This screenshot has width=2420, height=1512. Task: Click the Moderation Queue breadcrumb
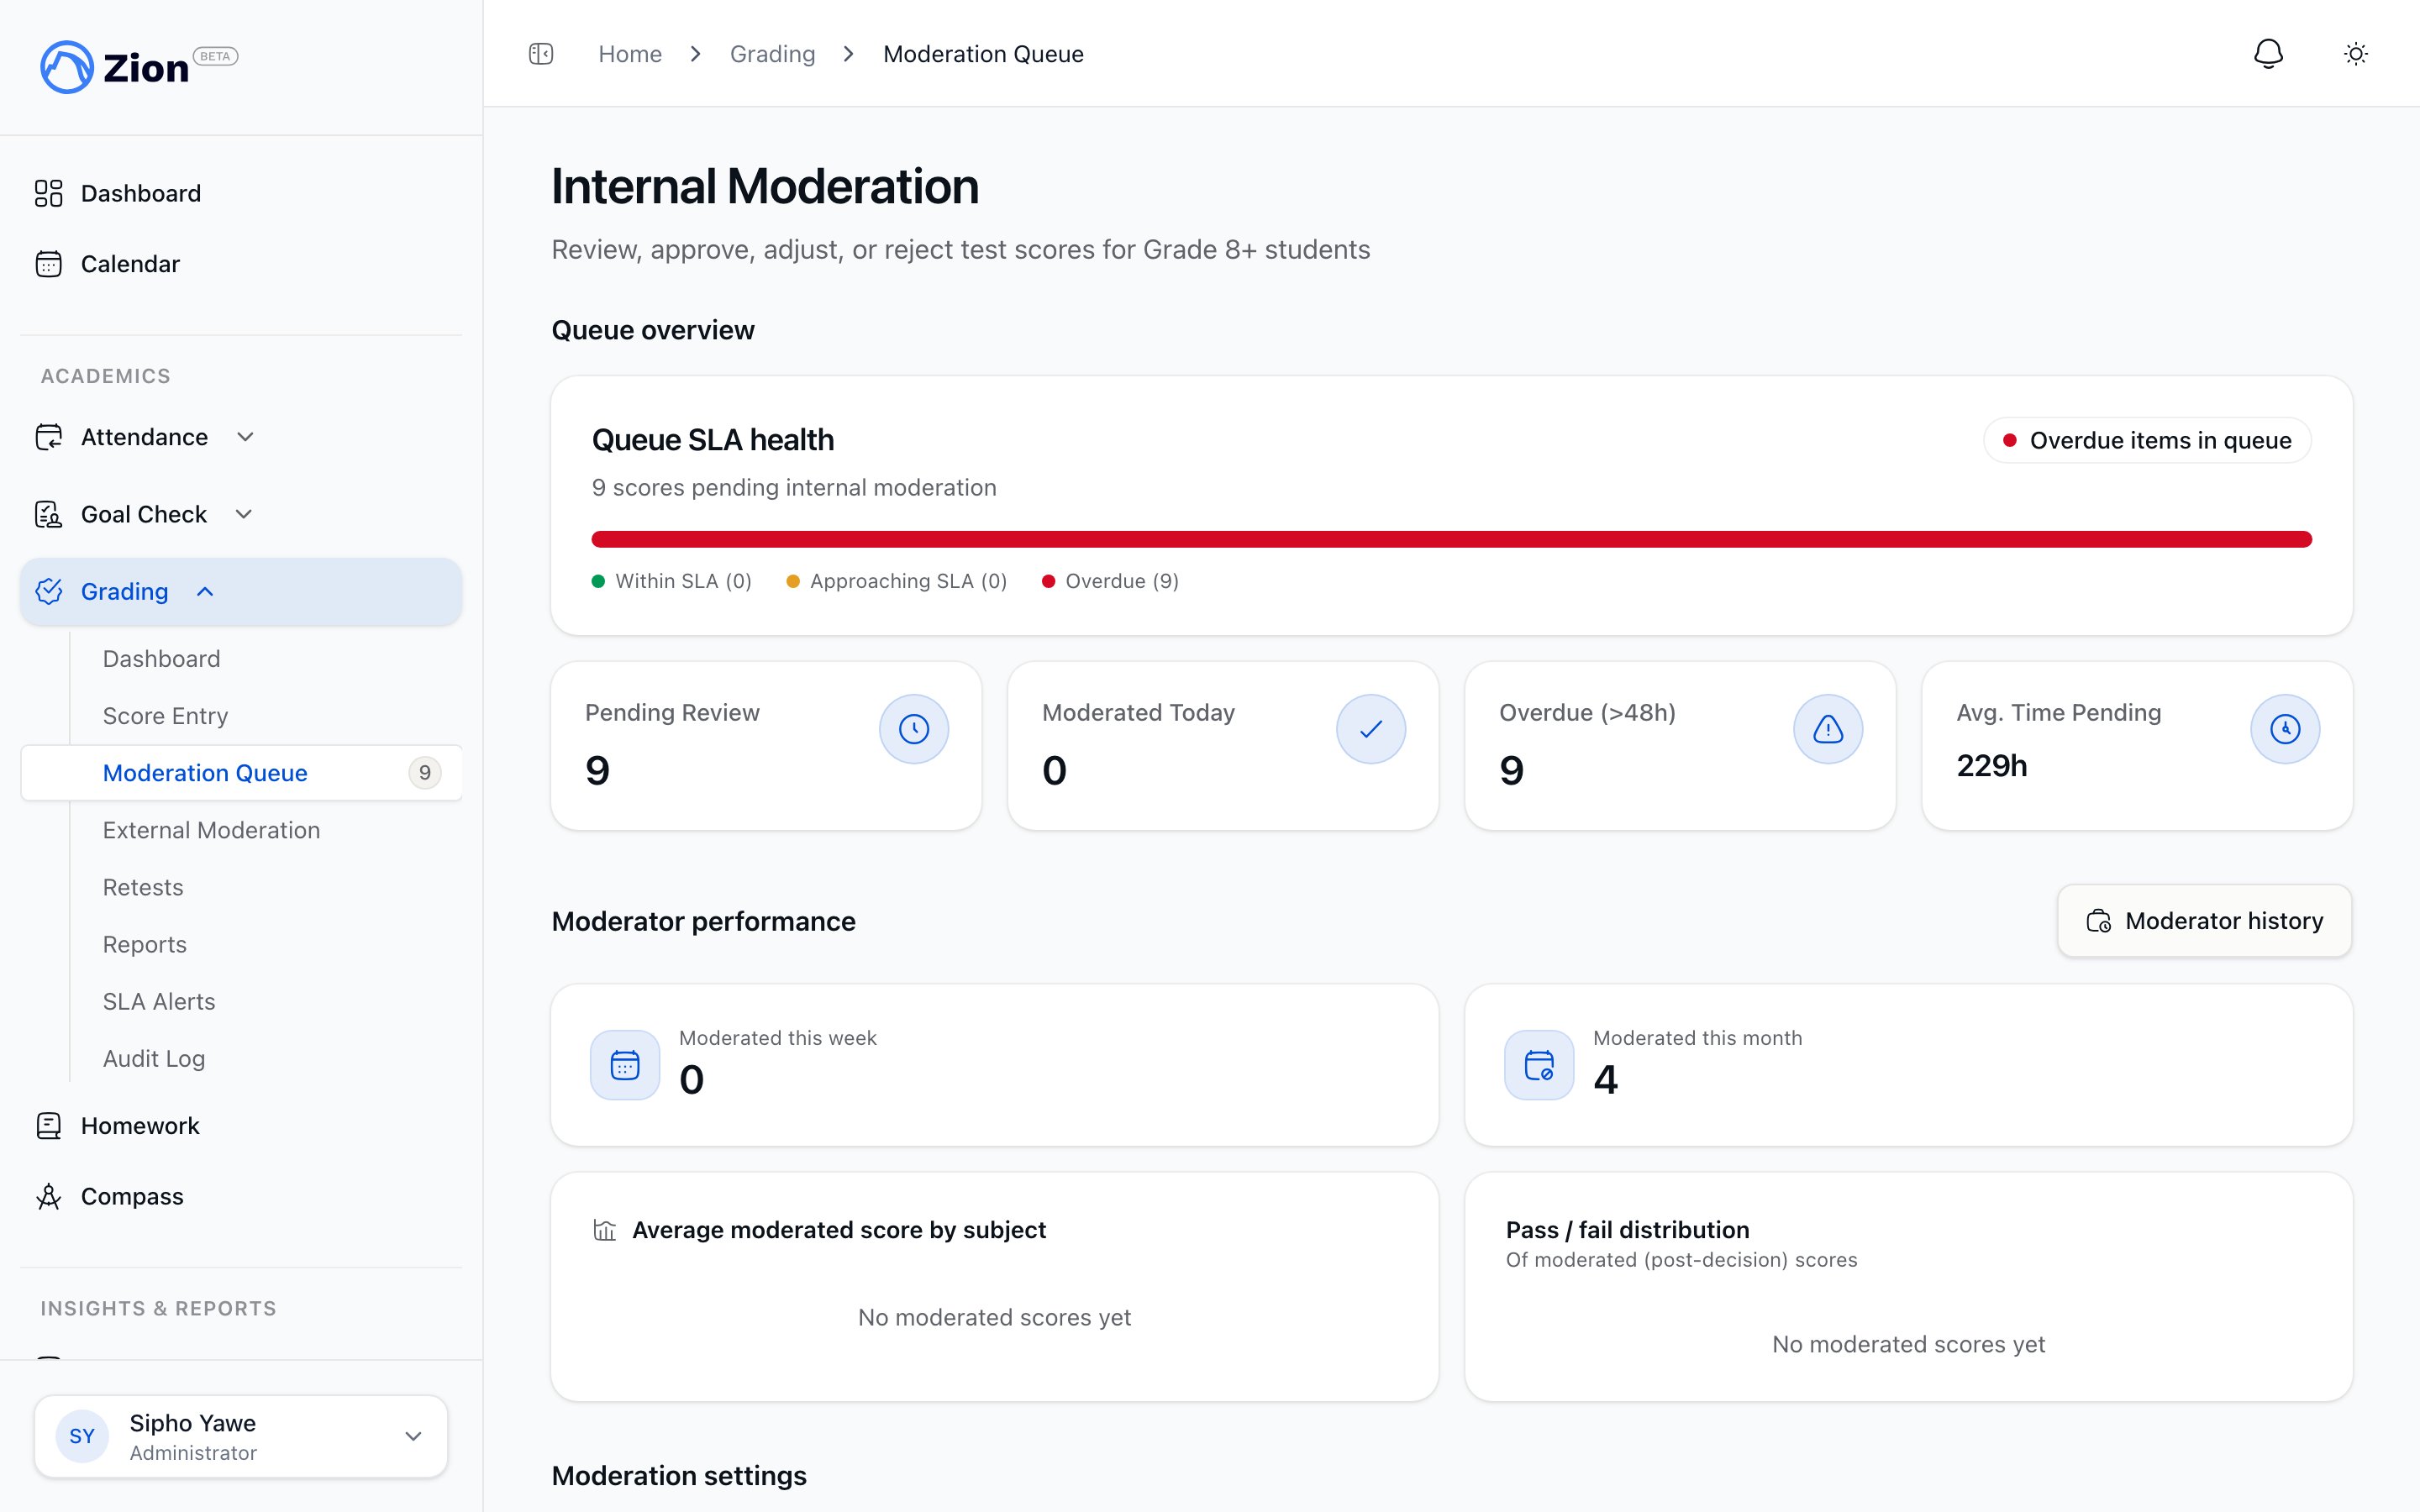[x=983, y=54]
